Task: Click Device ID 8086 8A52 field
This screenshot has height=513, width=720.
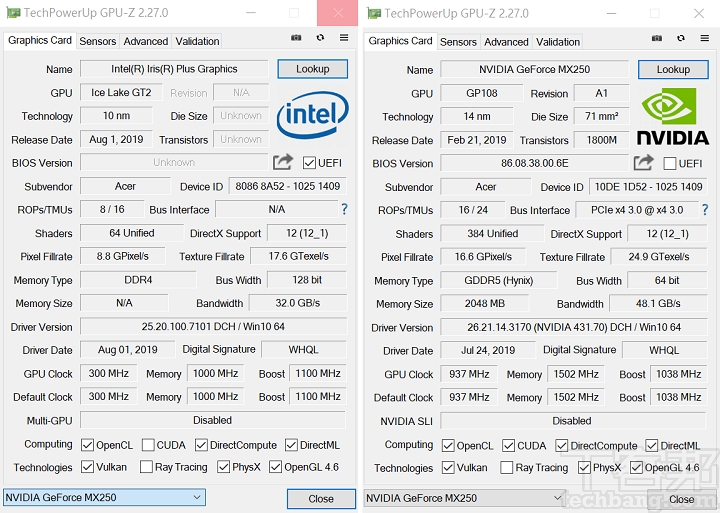Action: (x=287, y=186)
